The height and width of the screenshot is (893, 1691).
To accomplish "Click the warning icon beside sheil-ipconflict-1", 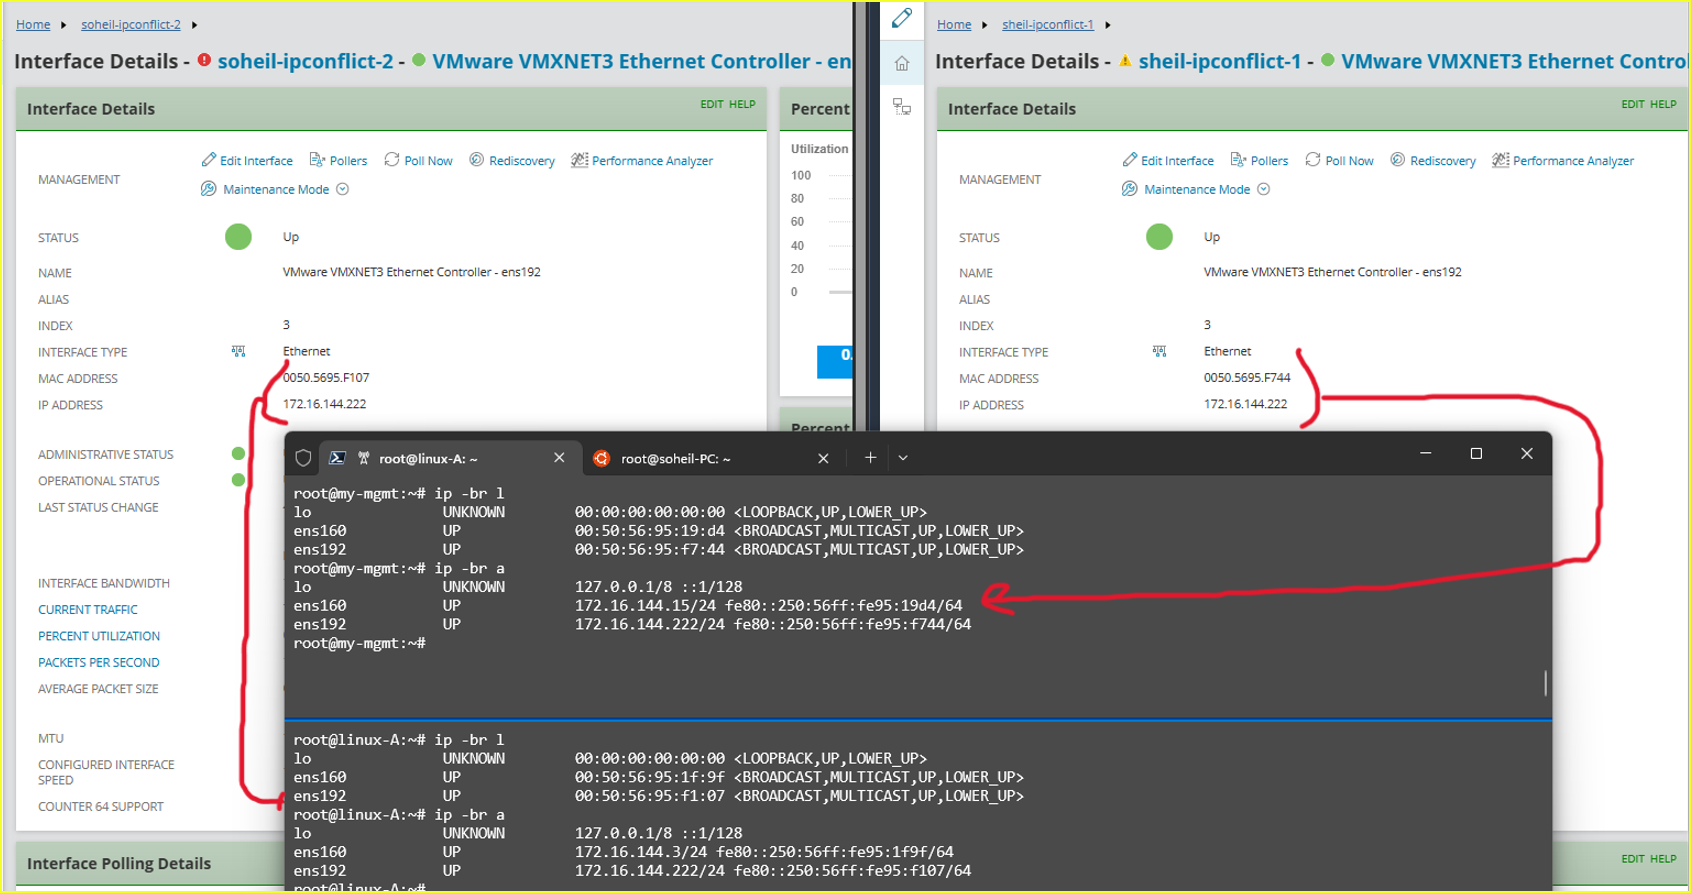I will coord(1125,60).
